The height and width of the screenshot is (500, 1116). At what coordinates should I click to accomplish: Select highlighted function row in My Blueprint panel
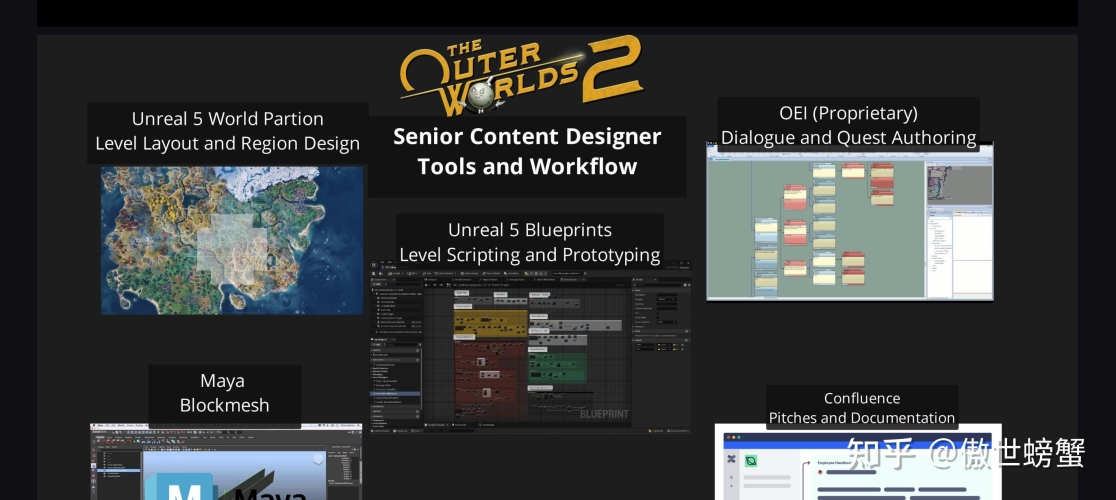click(396, 393)
